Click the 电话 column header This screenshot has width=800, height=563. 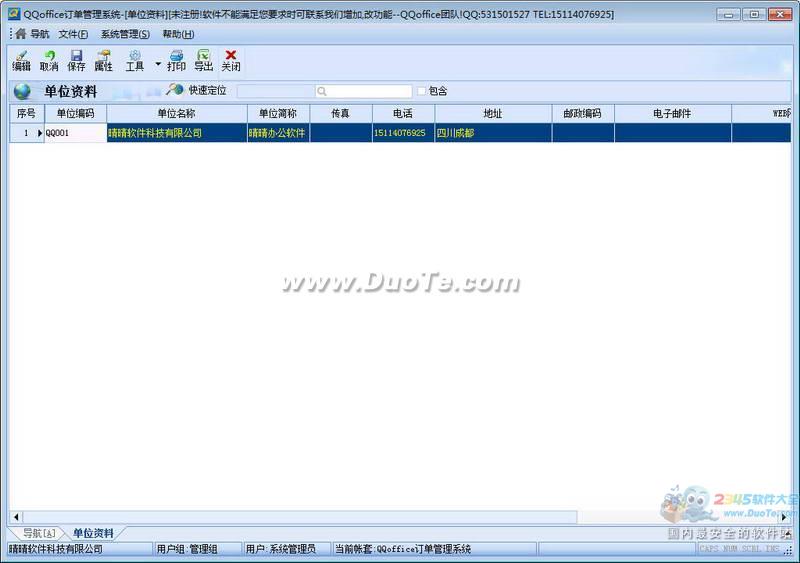[403, 113]
